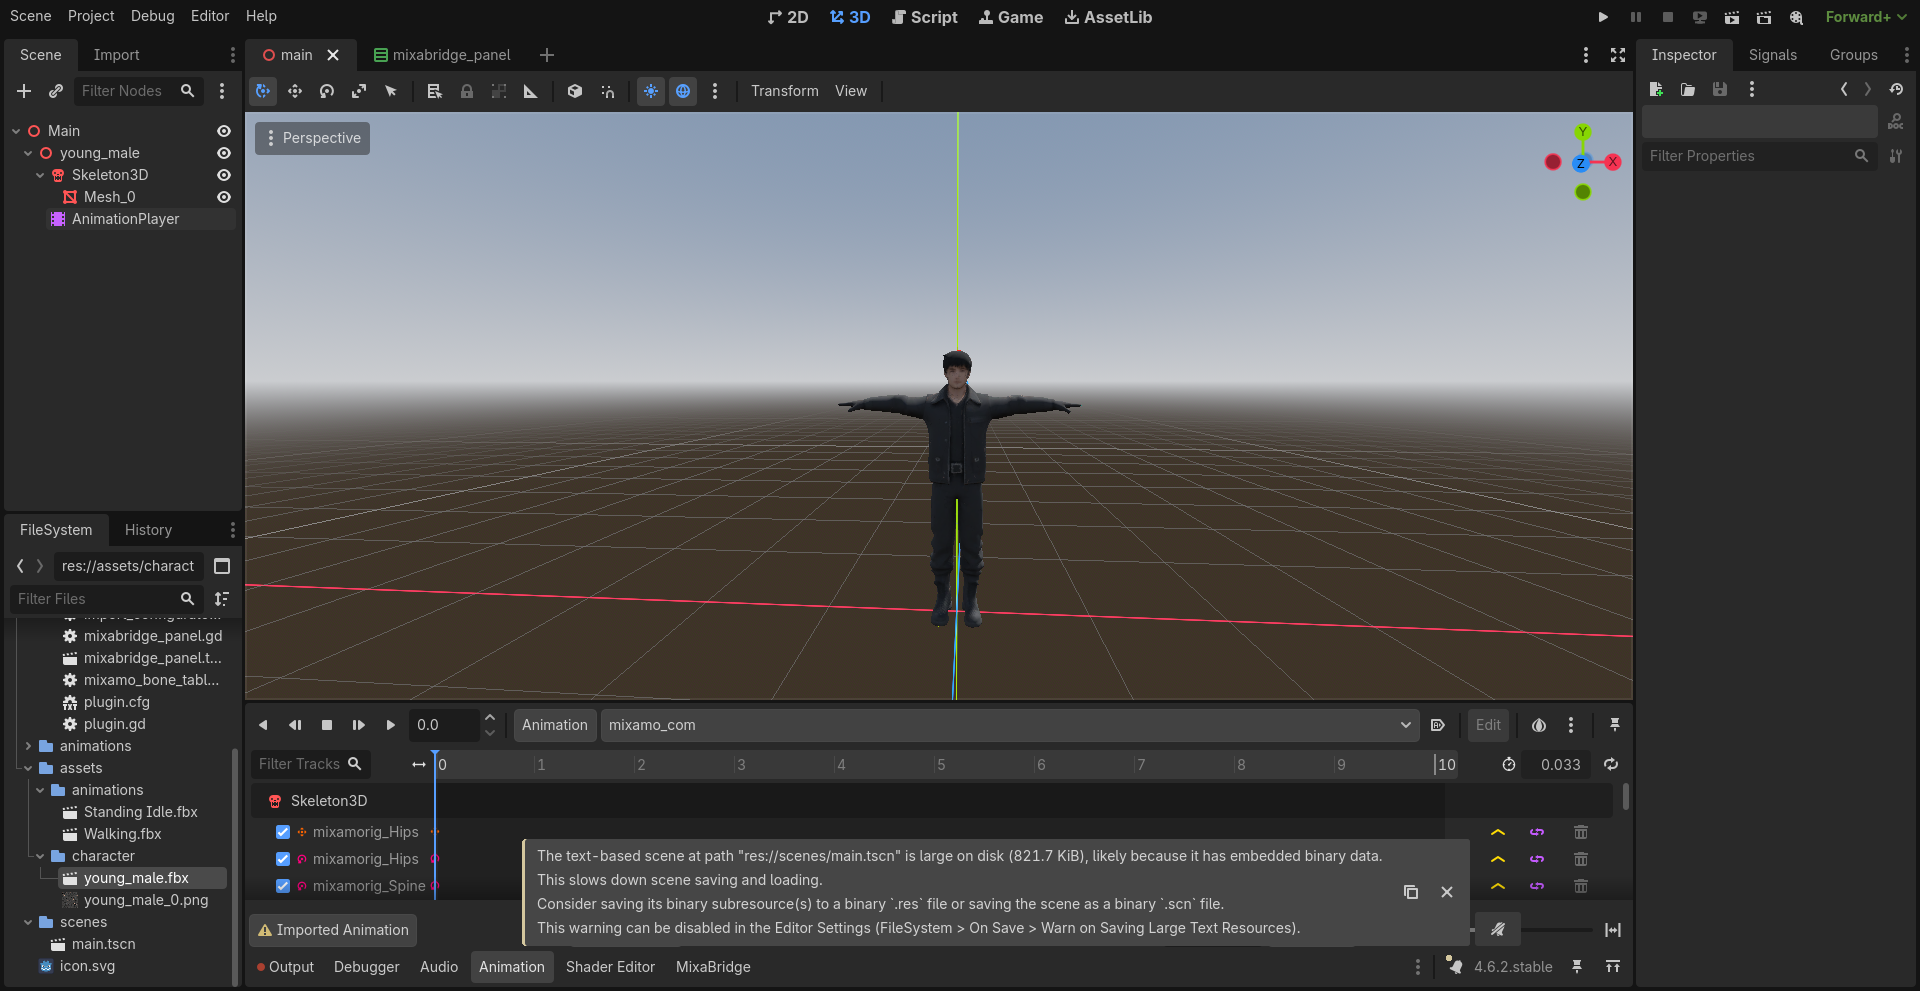Enable onion skinning in the animation panel
1920x991 pixels.
point(1539,725)
